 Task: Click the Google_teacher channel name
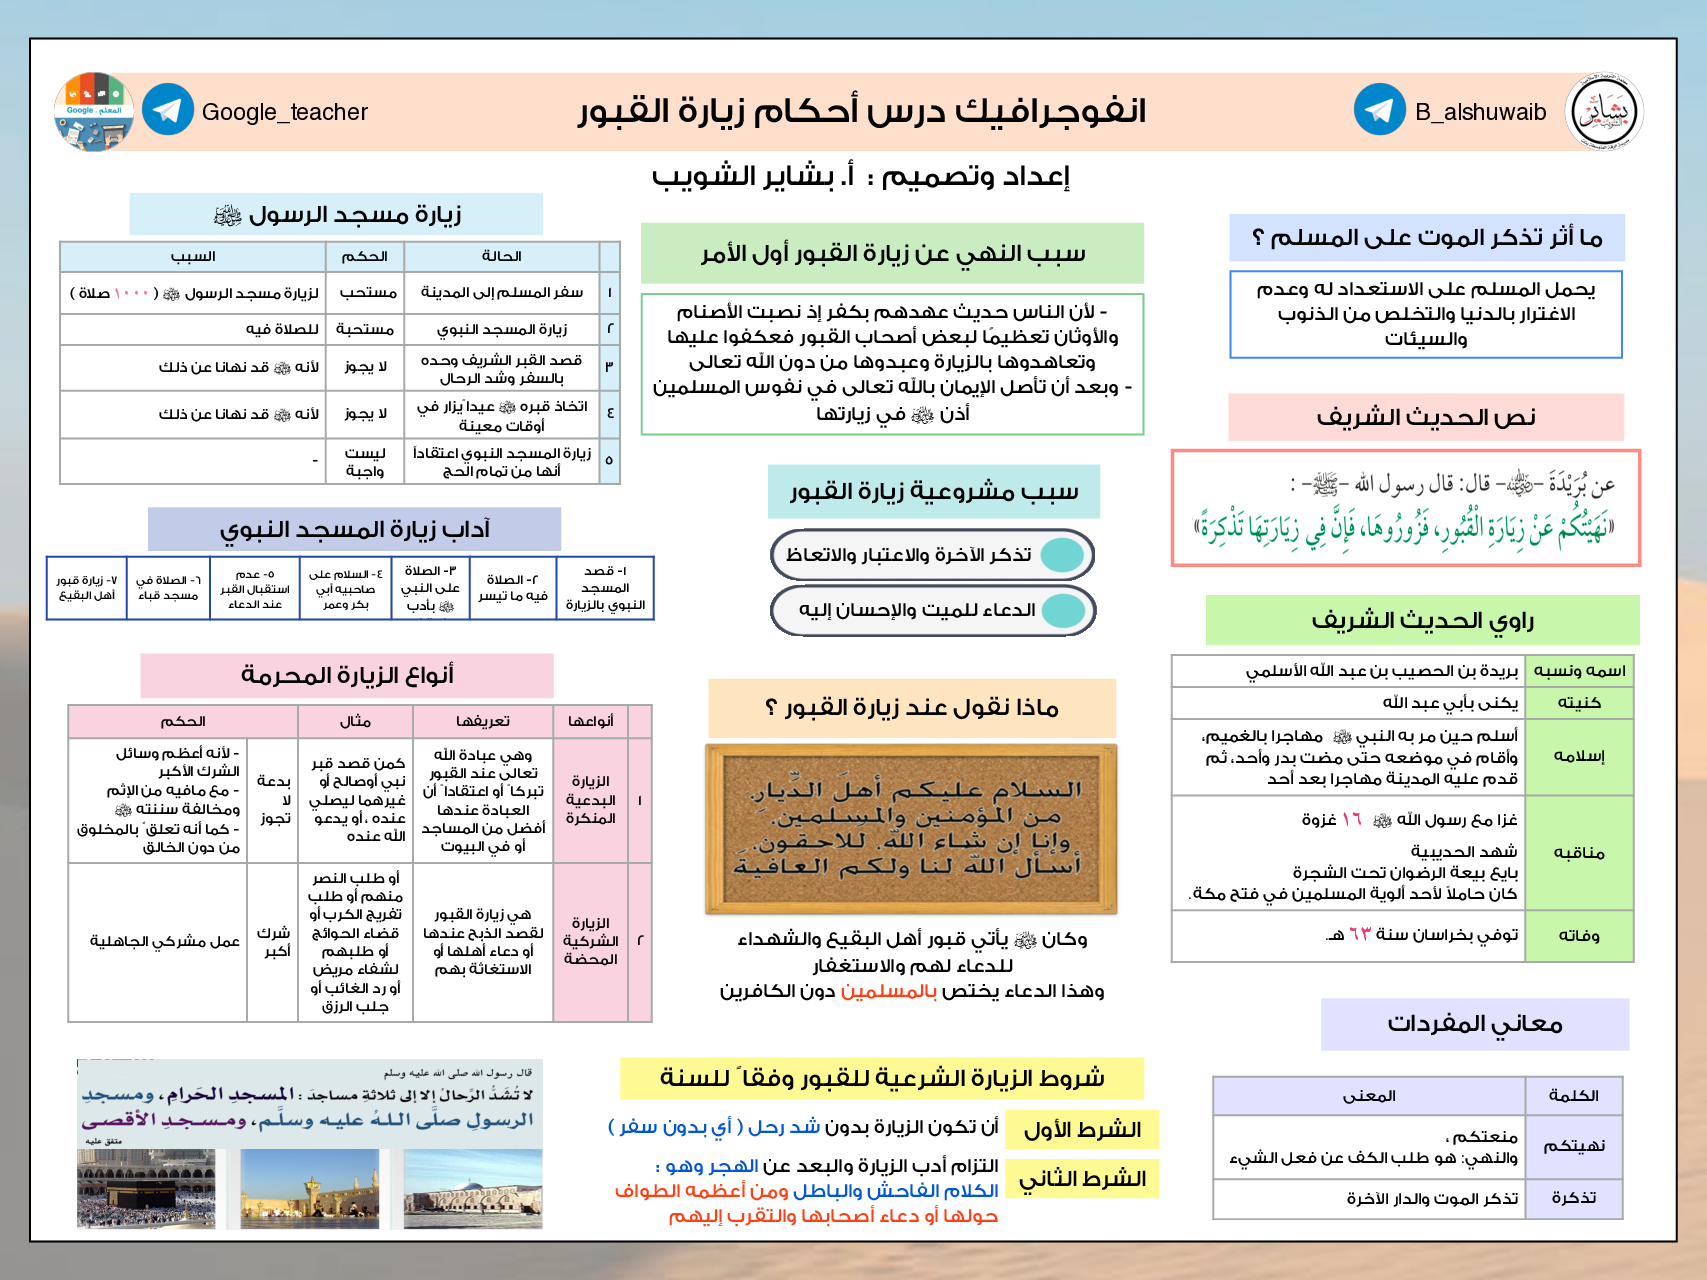click(285, 112)
